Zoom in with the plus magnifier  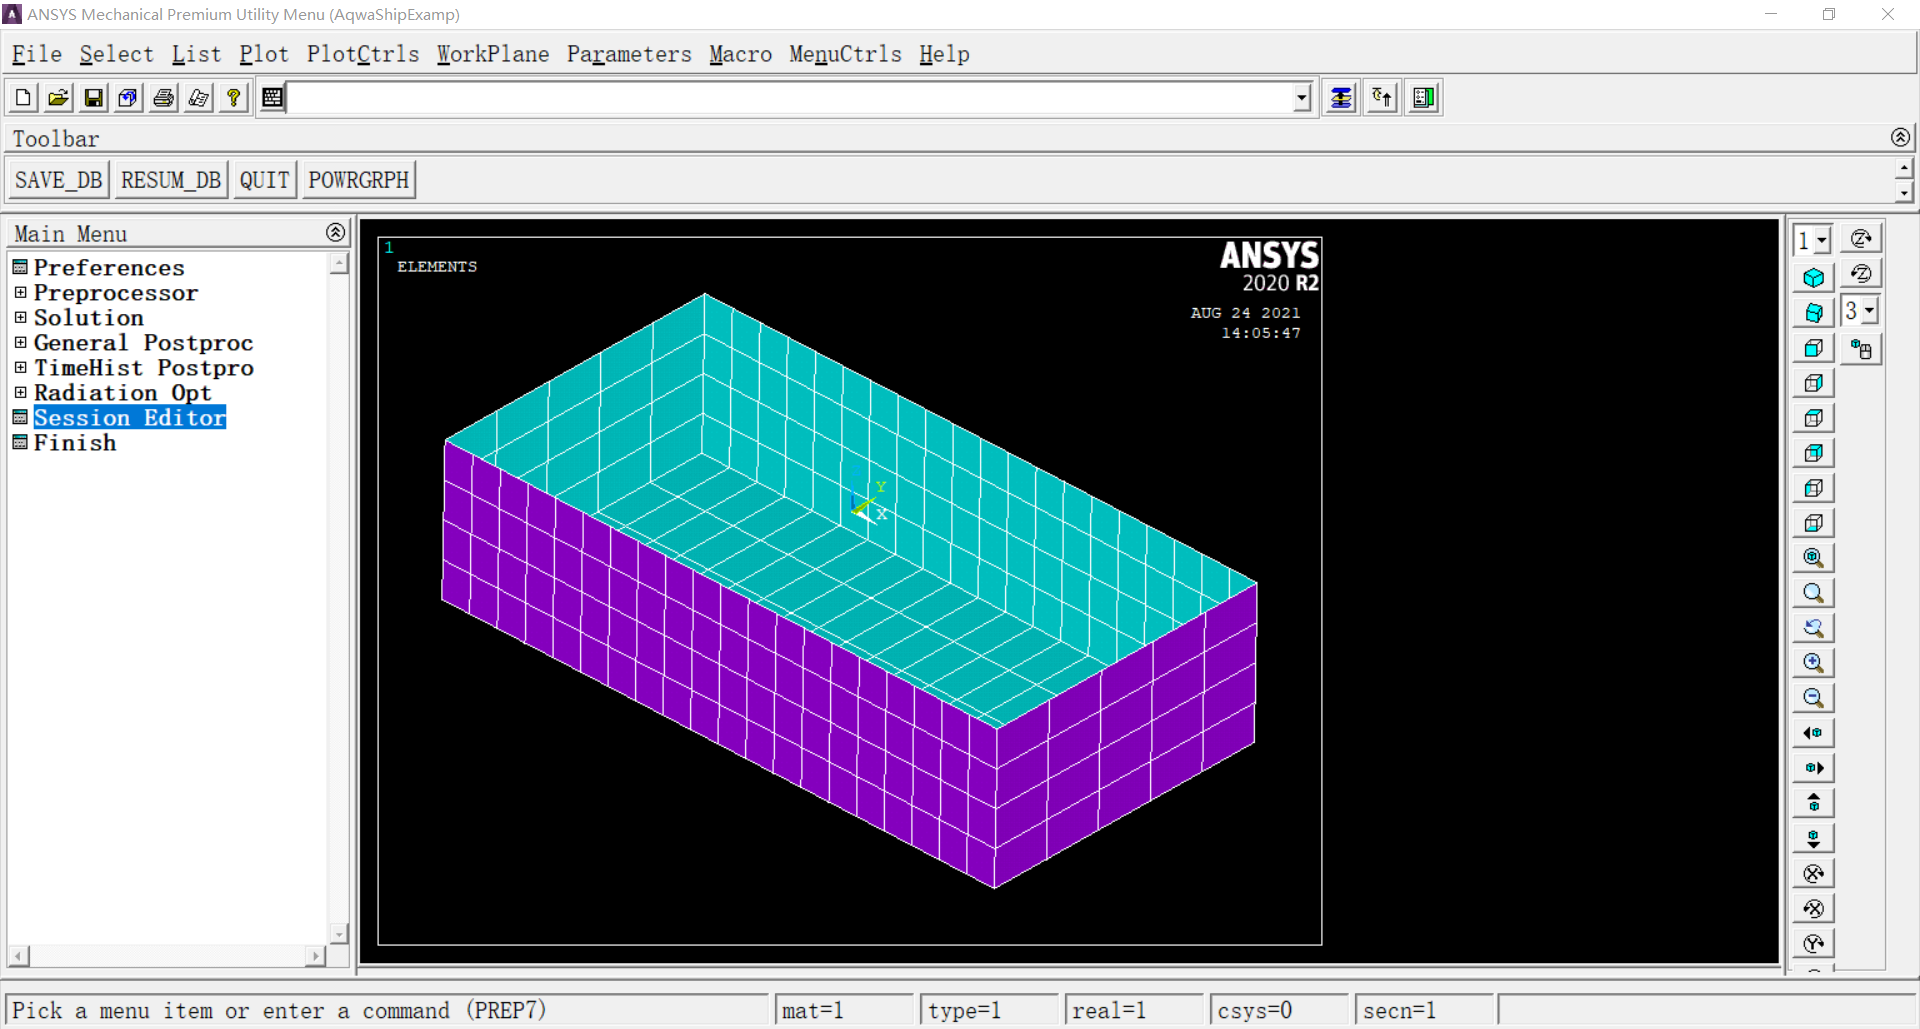(1813, 663)
